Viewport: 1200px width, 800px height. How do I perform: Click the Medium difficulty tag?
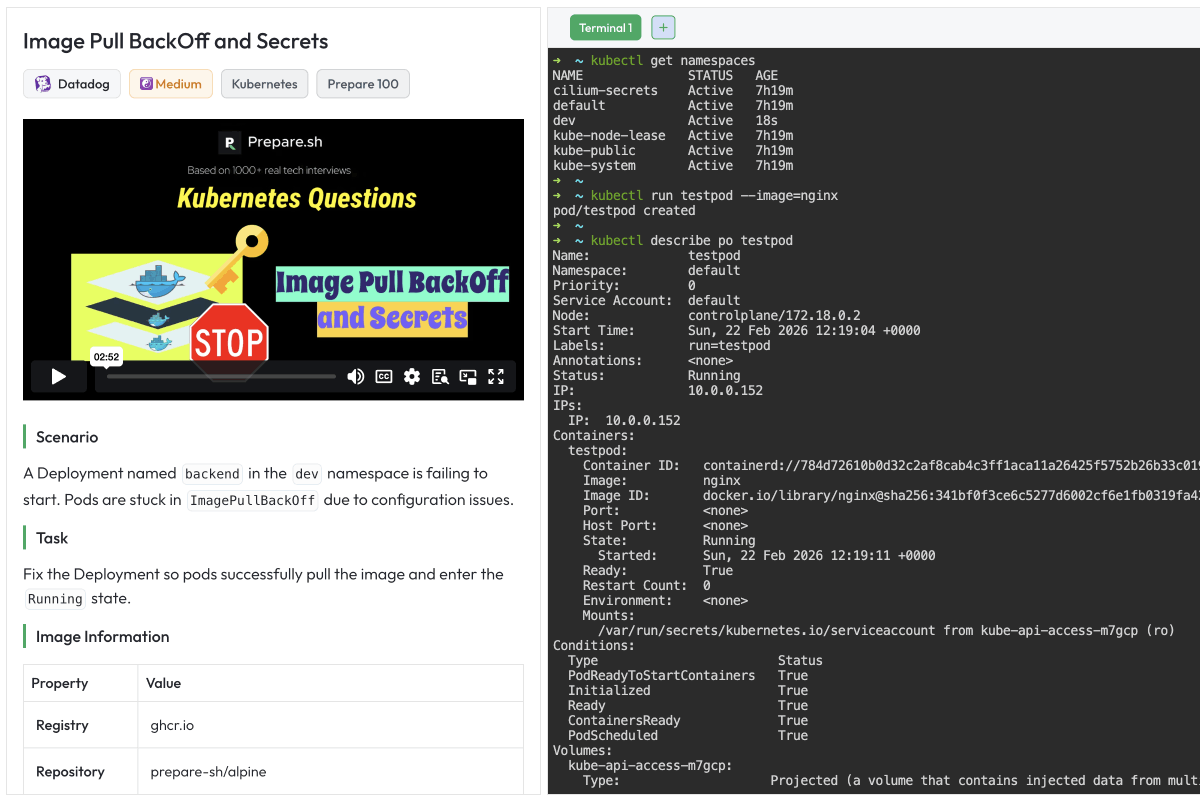171,84
